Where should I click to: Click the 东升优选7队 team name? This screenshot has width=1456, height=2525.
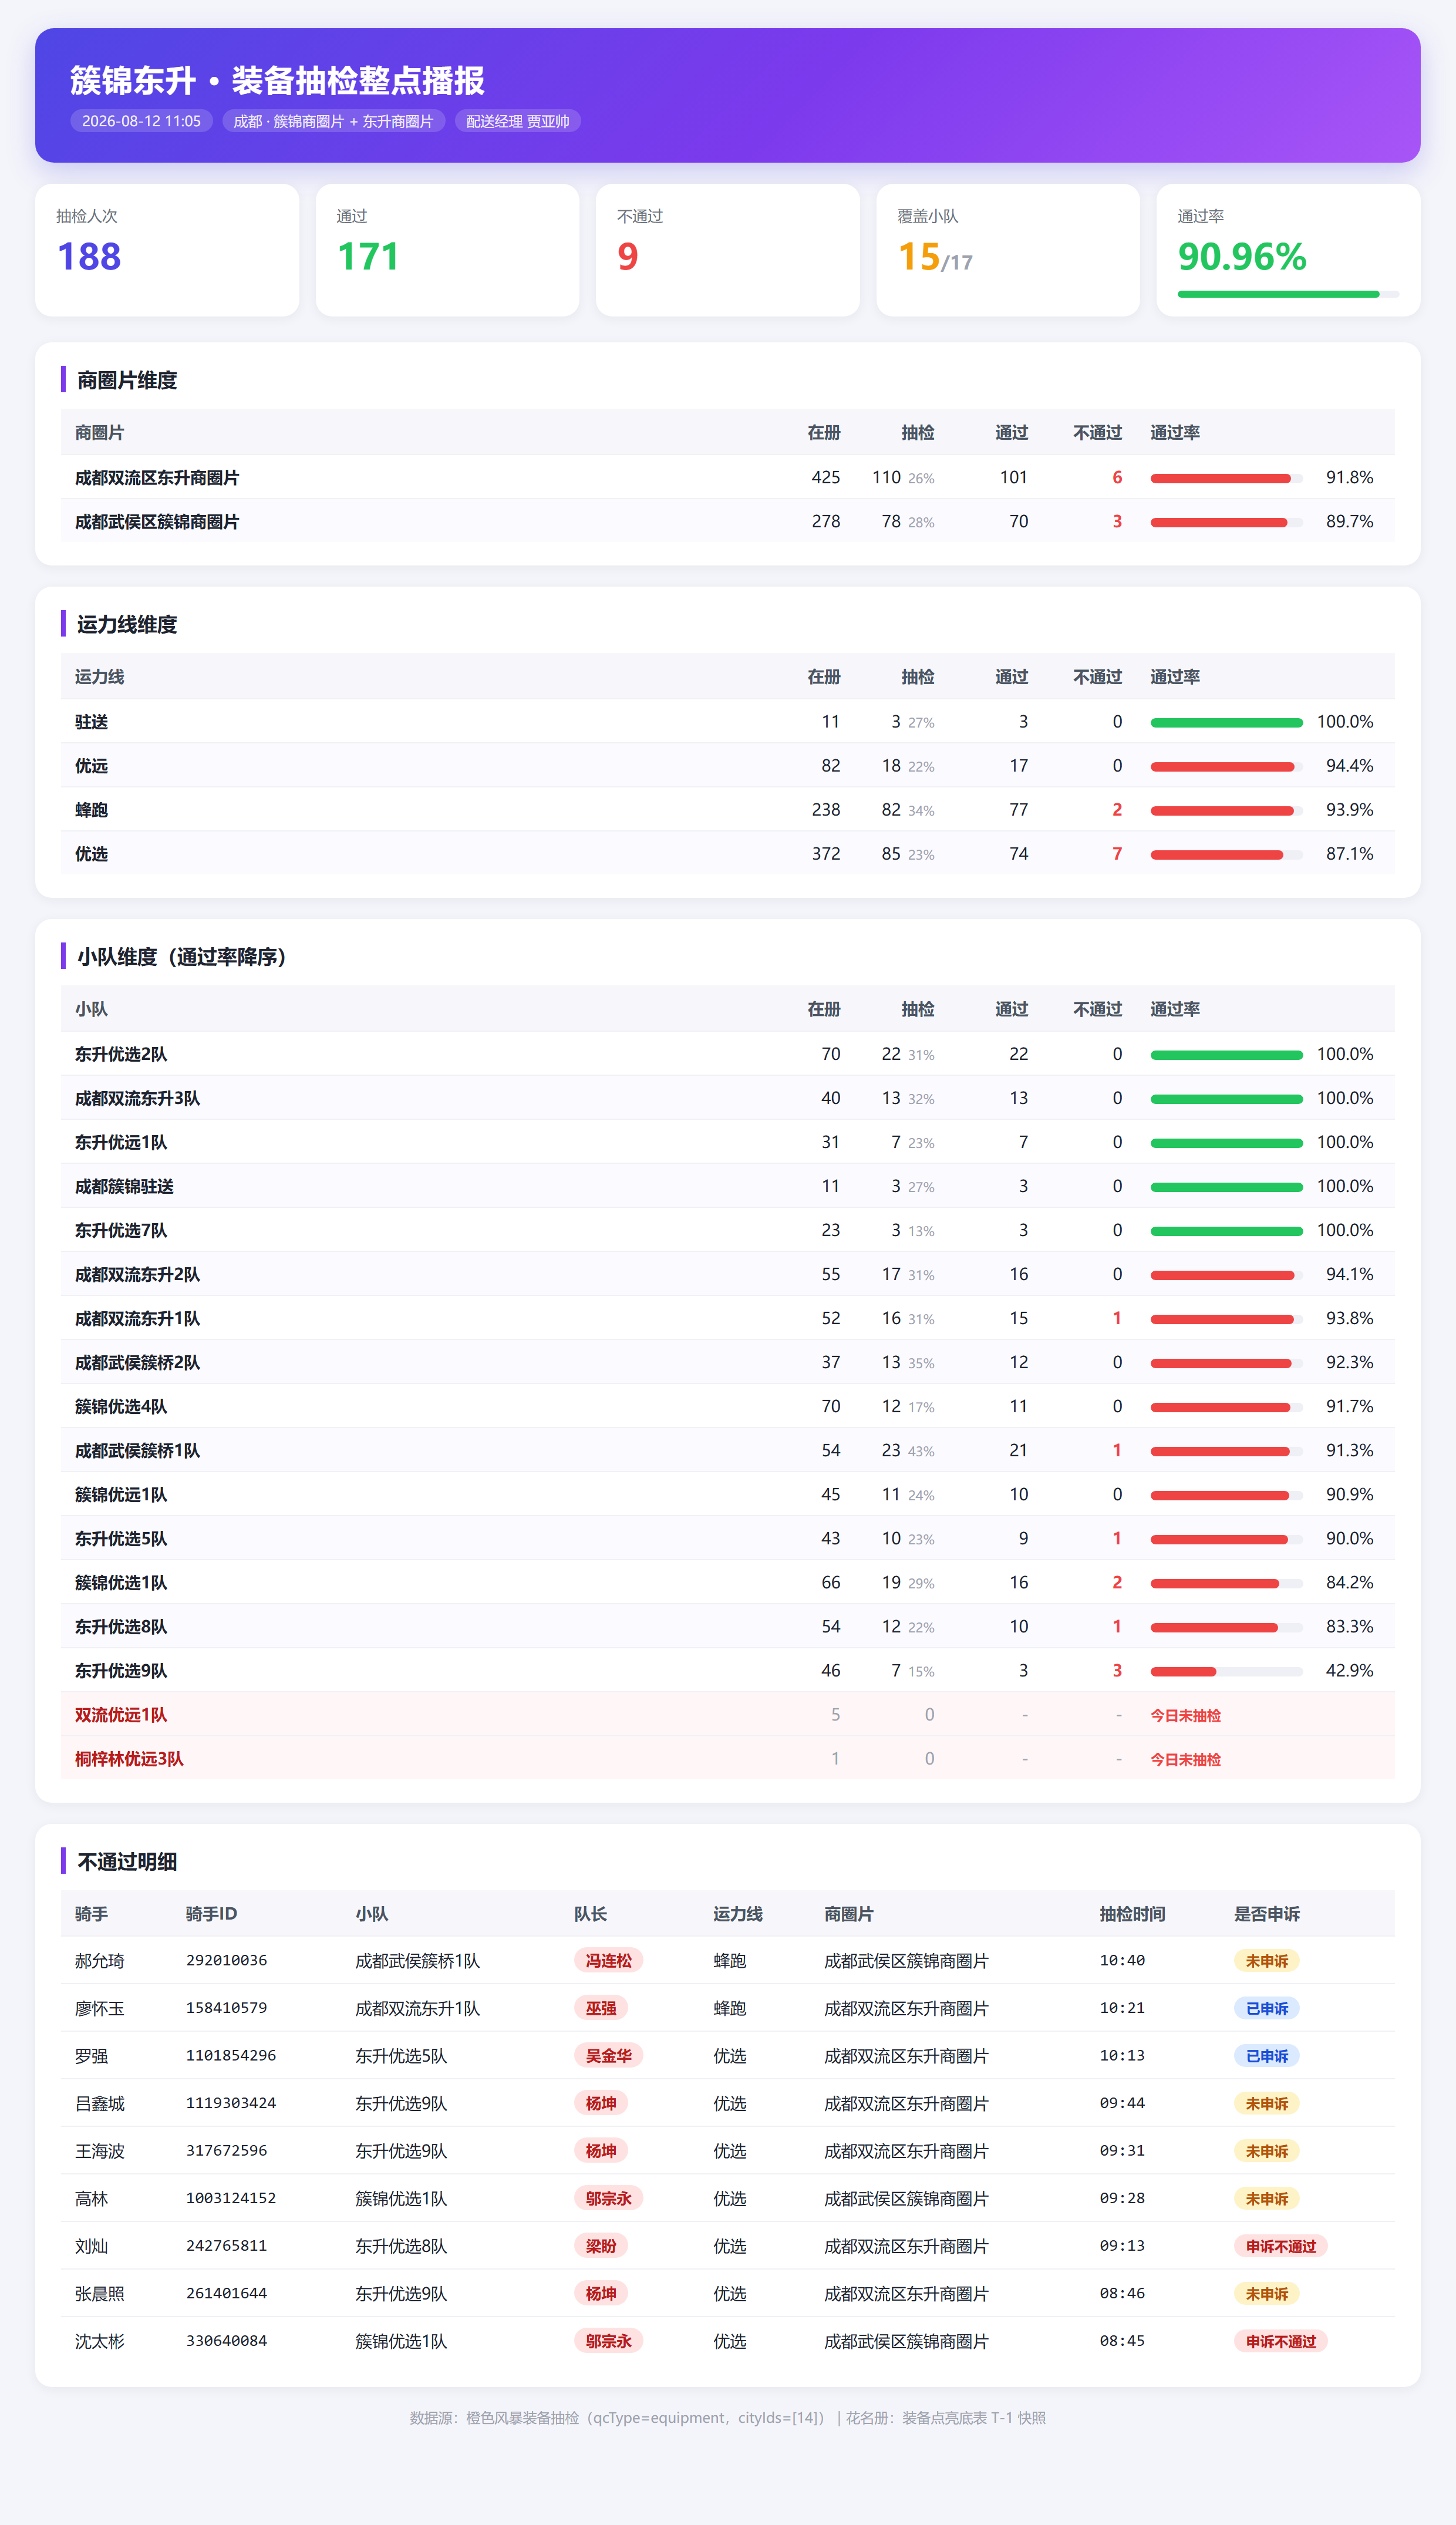click(121, 1230)
